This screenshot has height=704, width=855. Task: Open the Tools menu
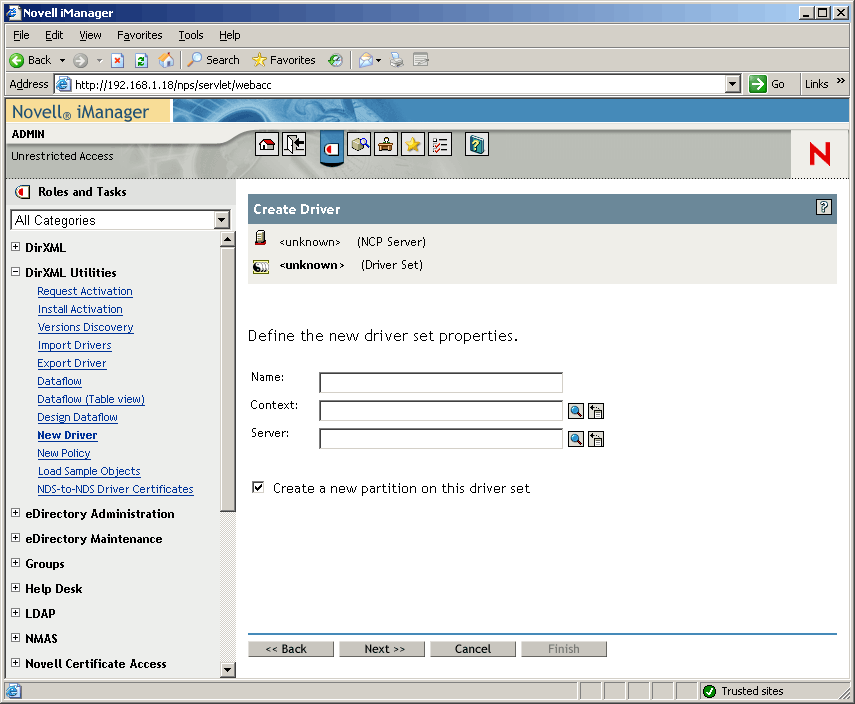(x=190, y=35)
